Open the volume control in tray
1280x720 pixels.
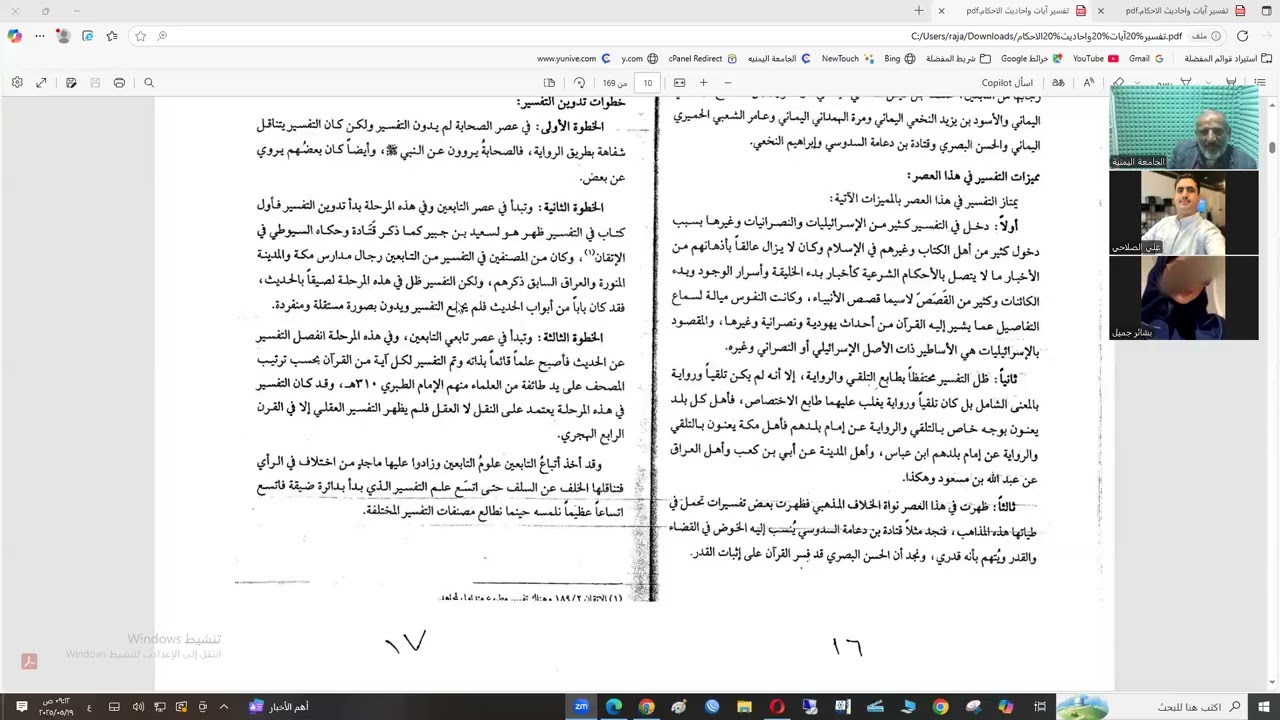pos(137,707)
